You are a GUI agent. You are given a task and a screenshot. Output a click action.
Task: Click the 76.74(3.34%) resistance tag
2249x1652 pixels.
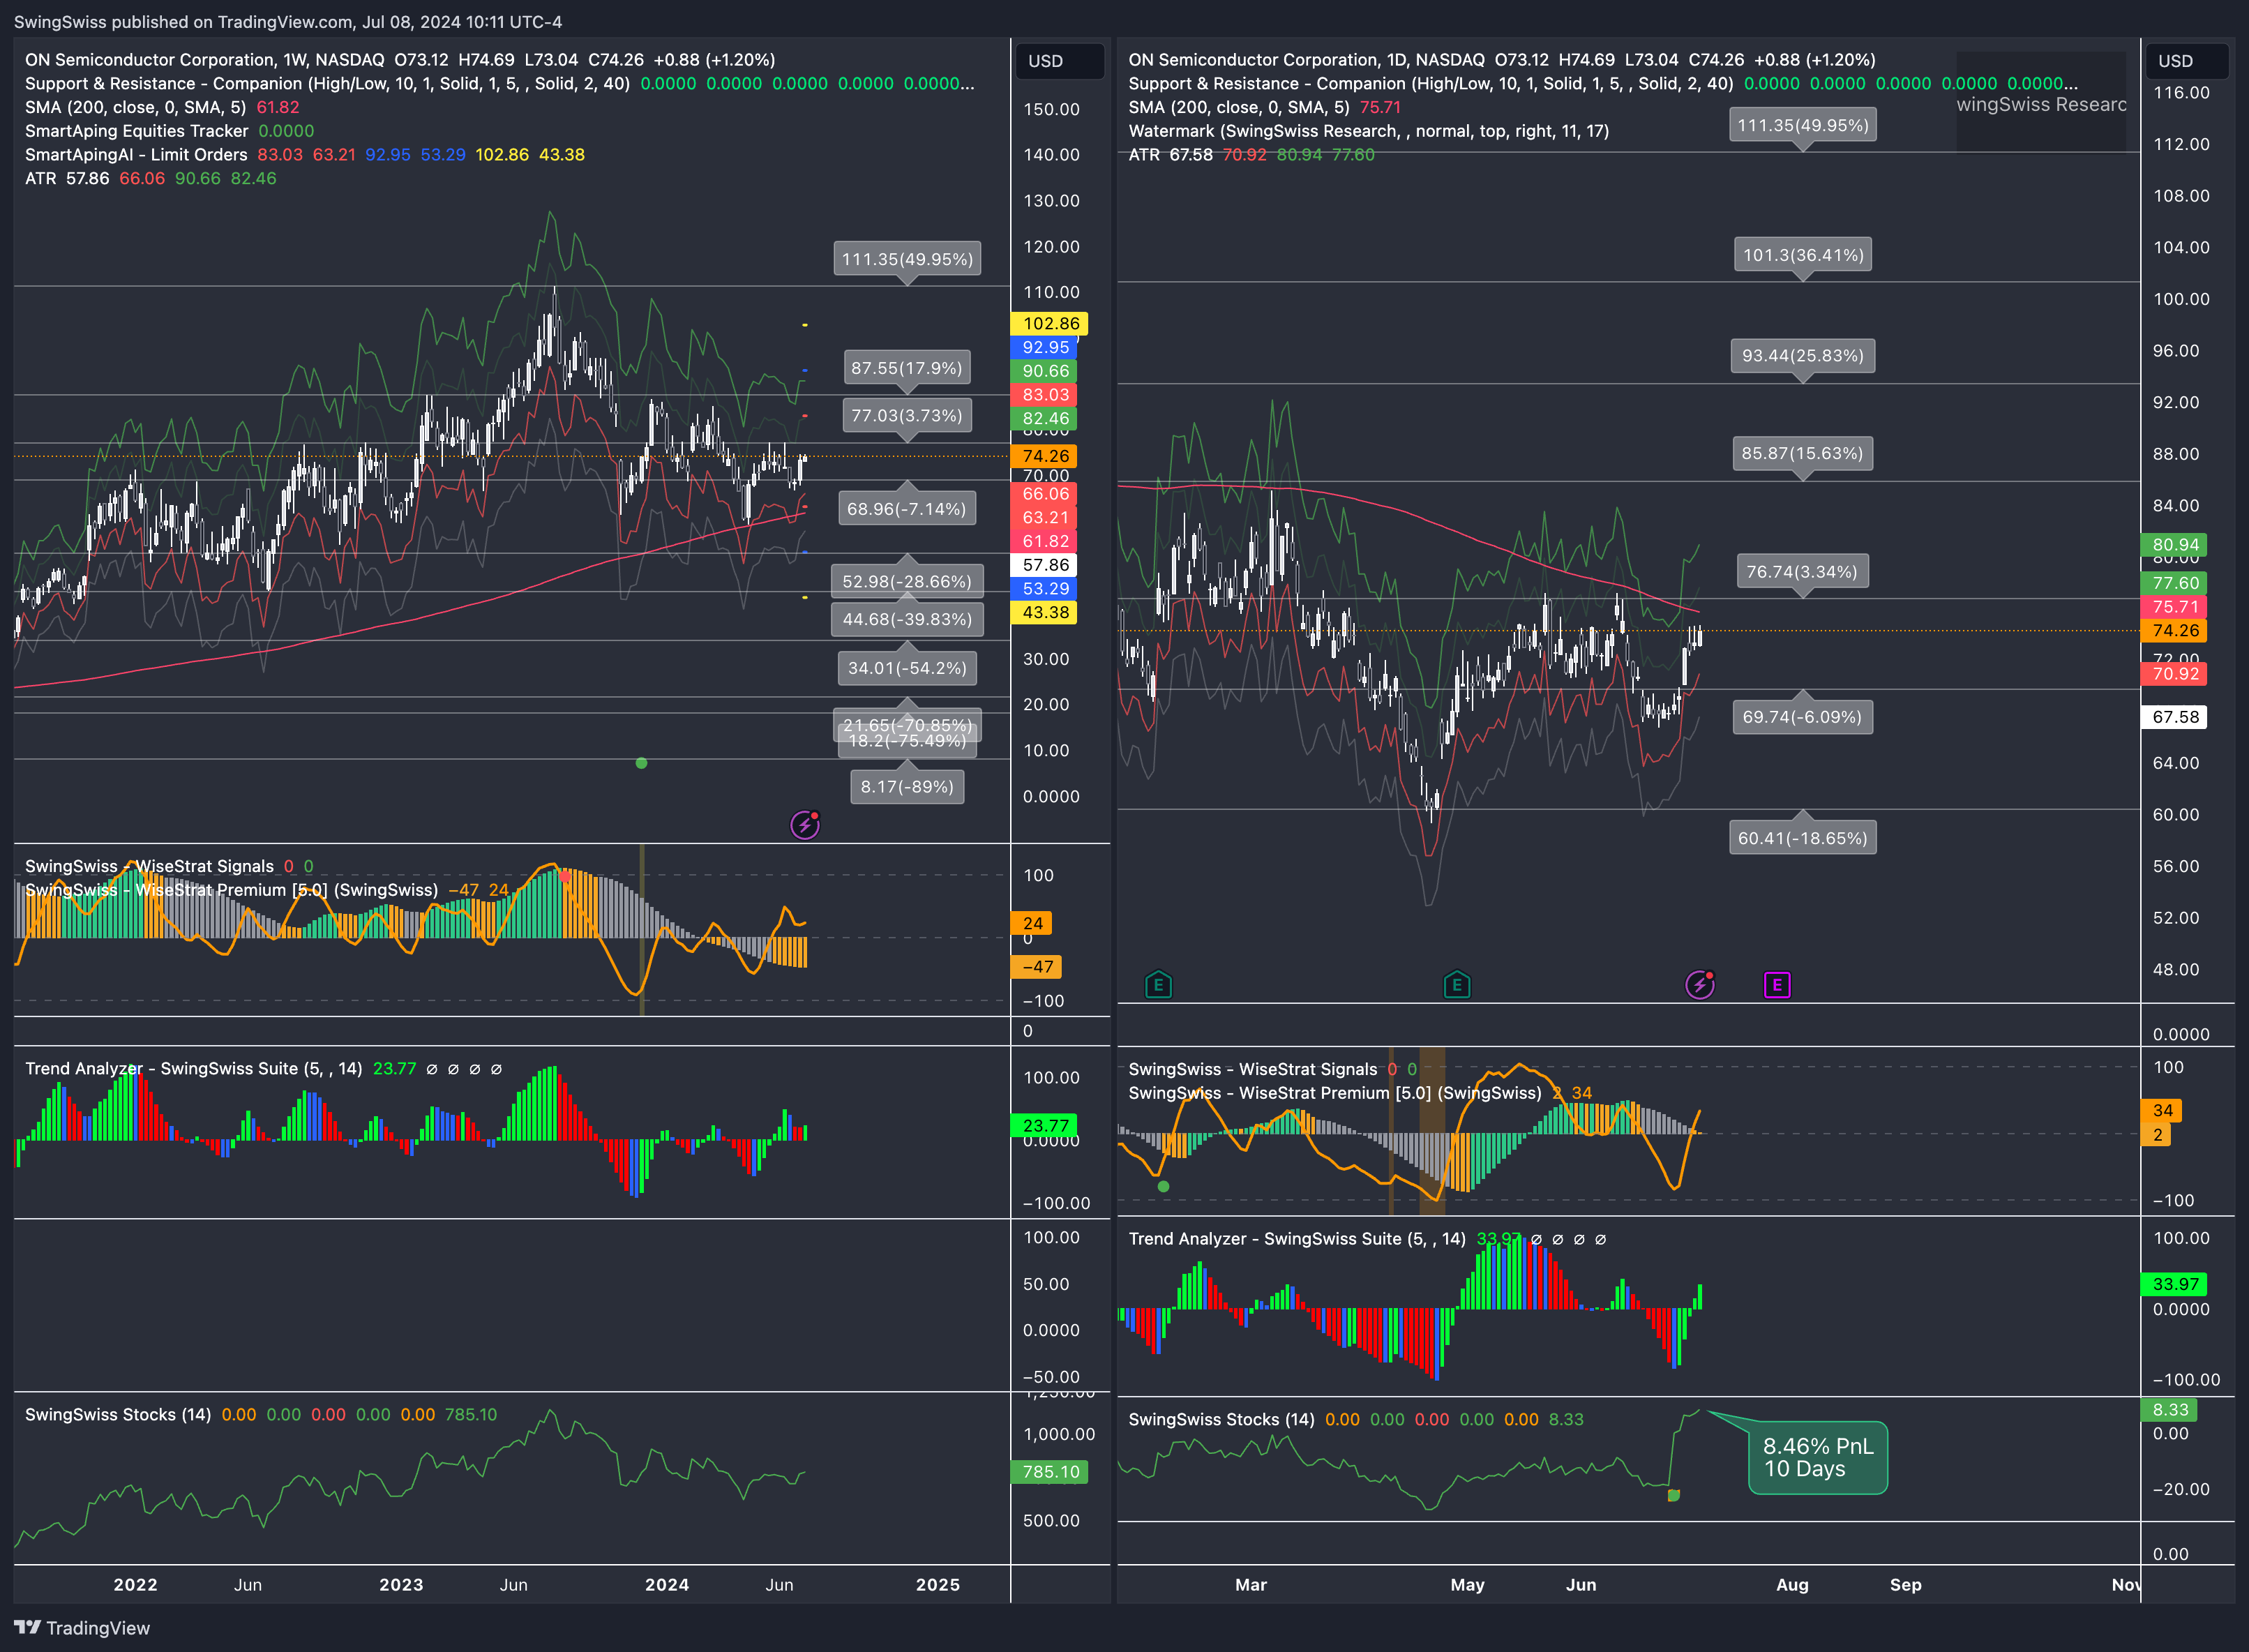[1803, 572]
